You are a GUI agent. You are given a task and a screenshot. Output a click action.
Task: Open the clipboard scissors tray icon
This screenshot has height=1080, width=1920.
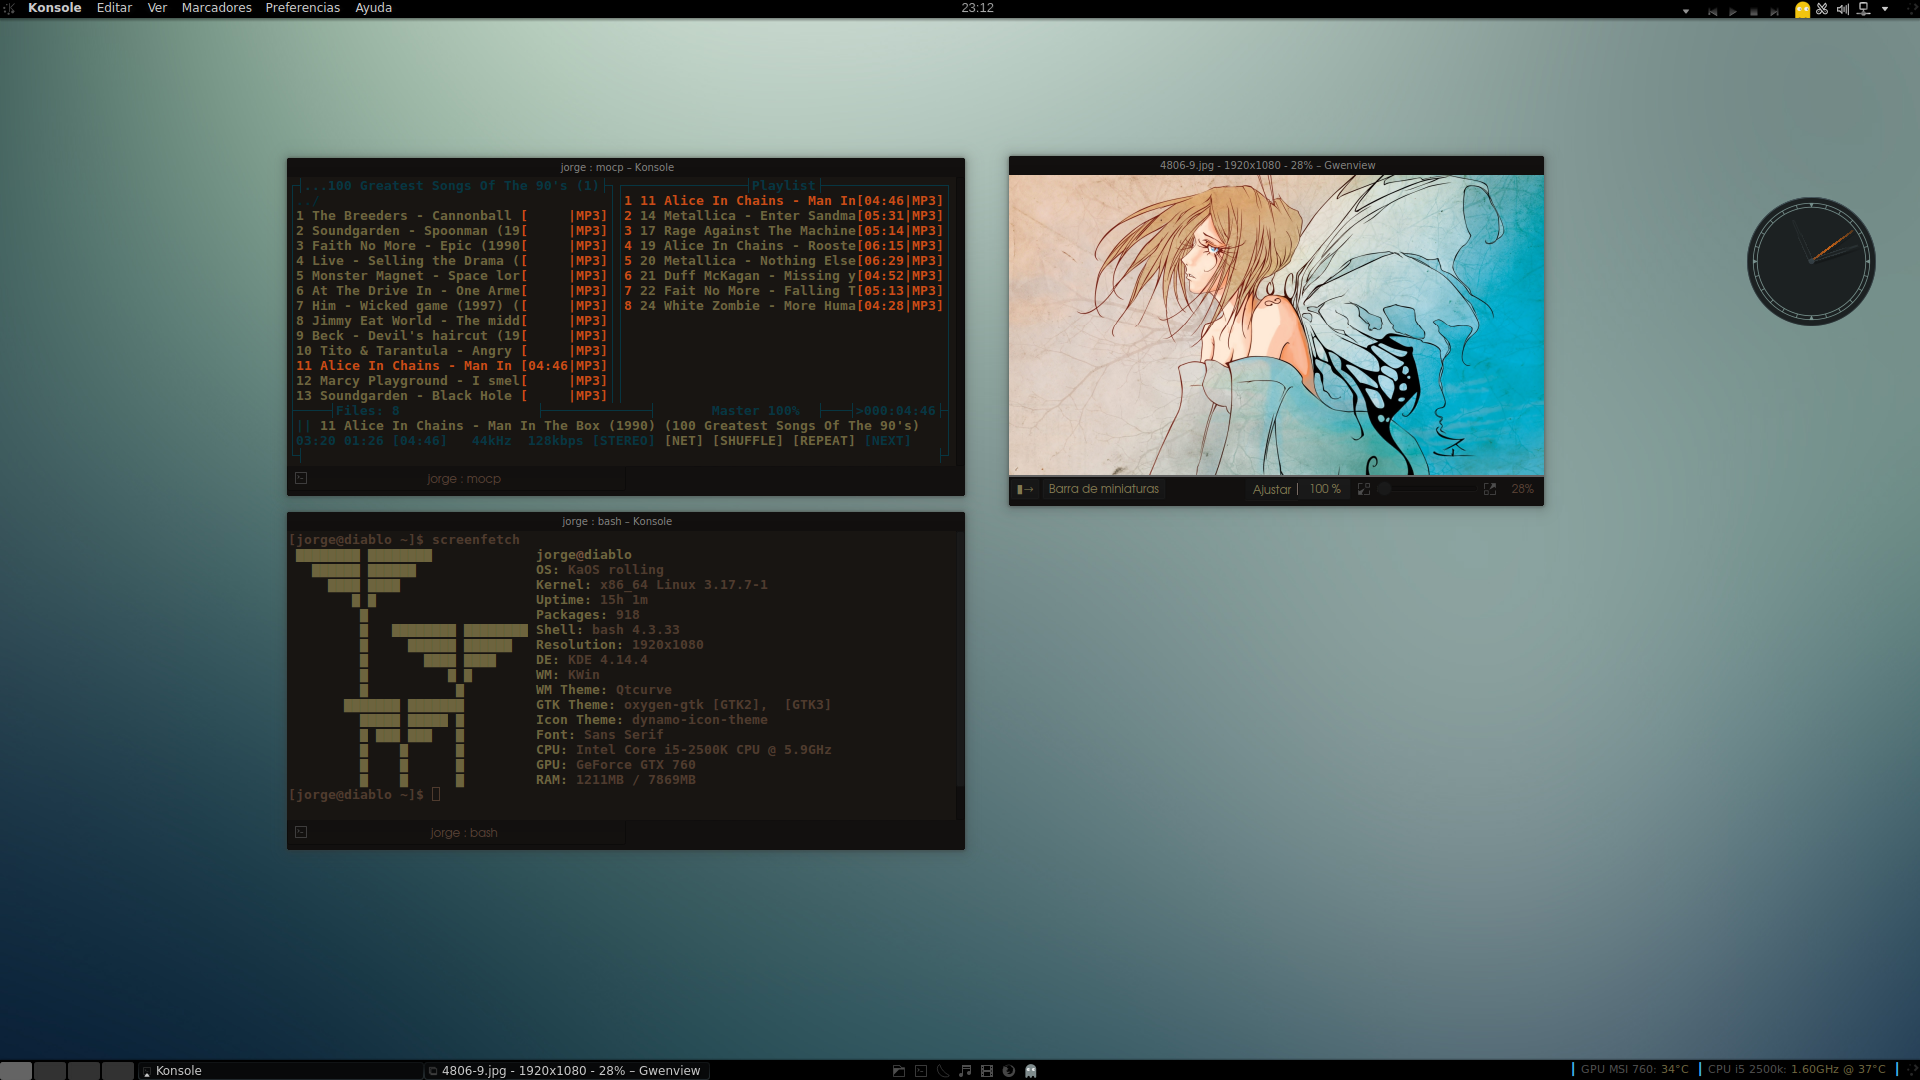tap(1822, 9)
